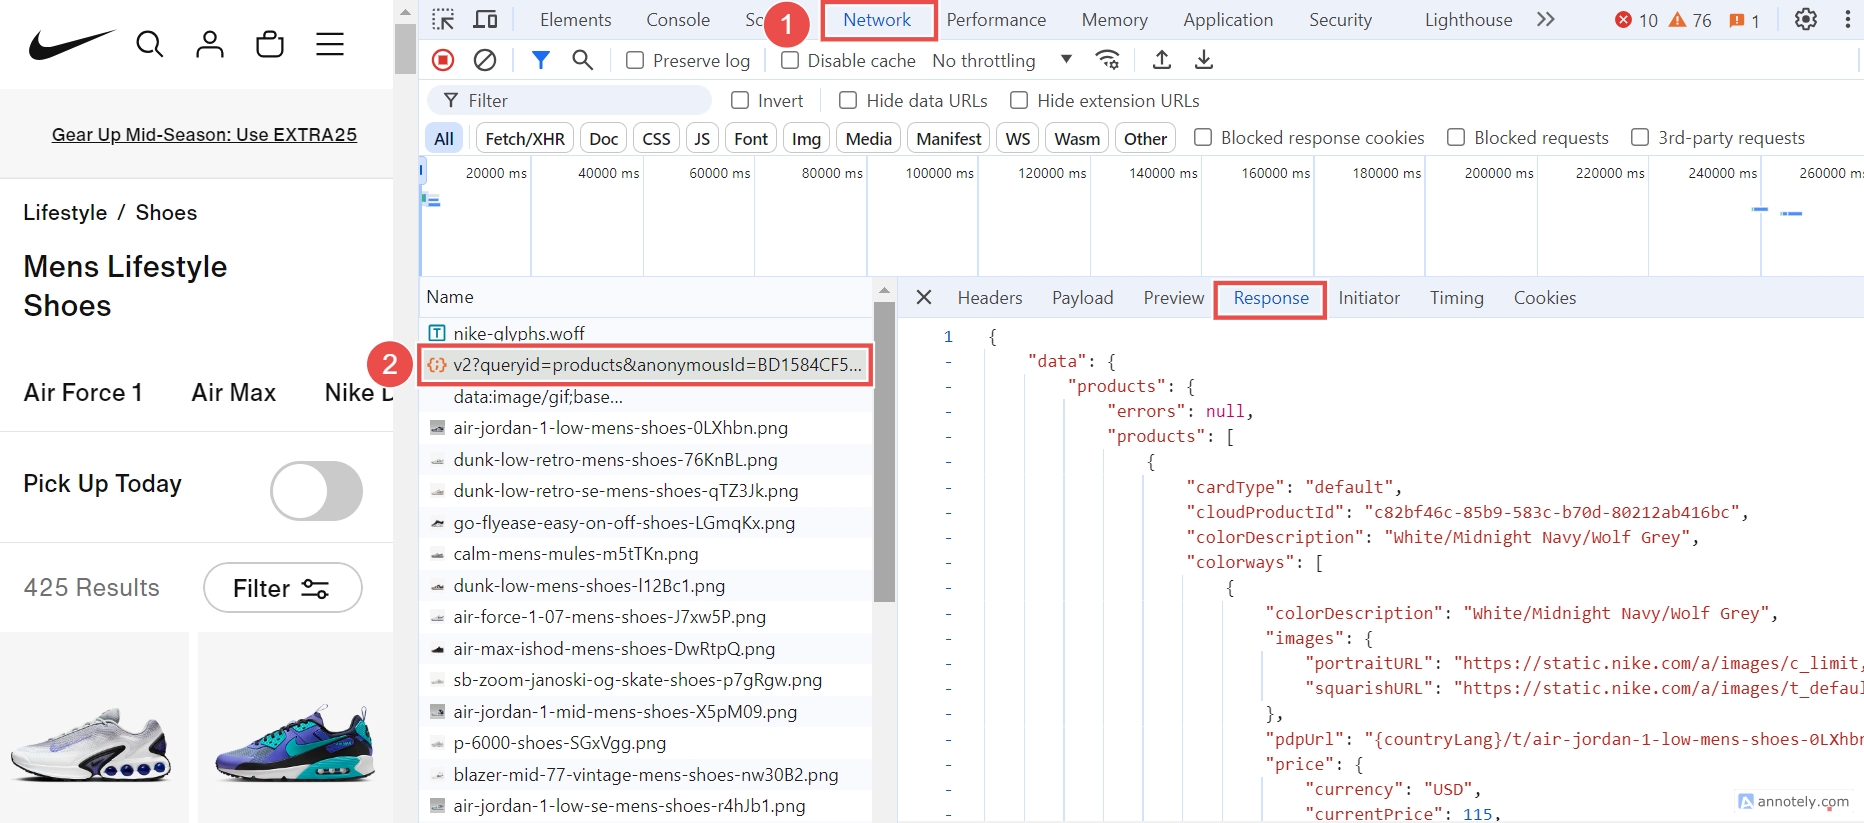
Task: Open the Cookies tab
Action: [x=1544, y=297]
